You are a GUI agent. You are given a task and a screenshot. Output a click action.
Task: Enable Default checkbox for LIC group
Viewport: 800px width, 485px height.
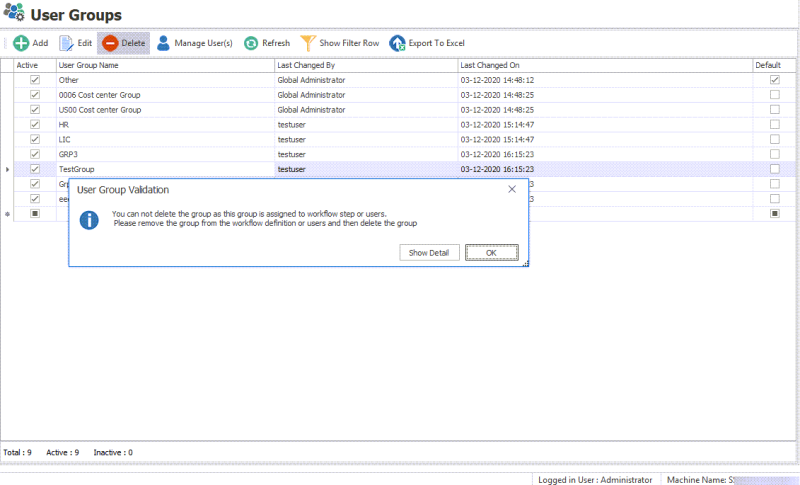pos(774,140)
